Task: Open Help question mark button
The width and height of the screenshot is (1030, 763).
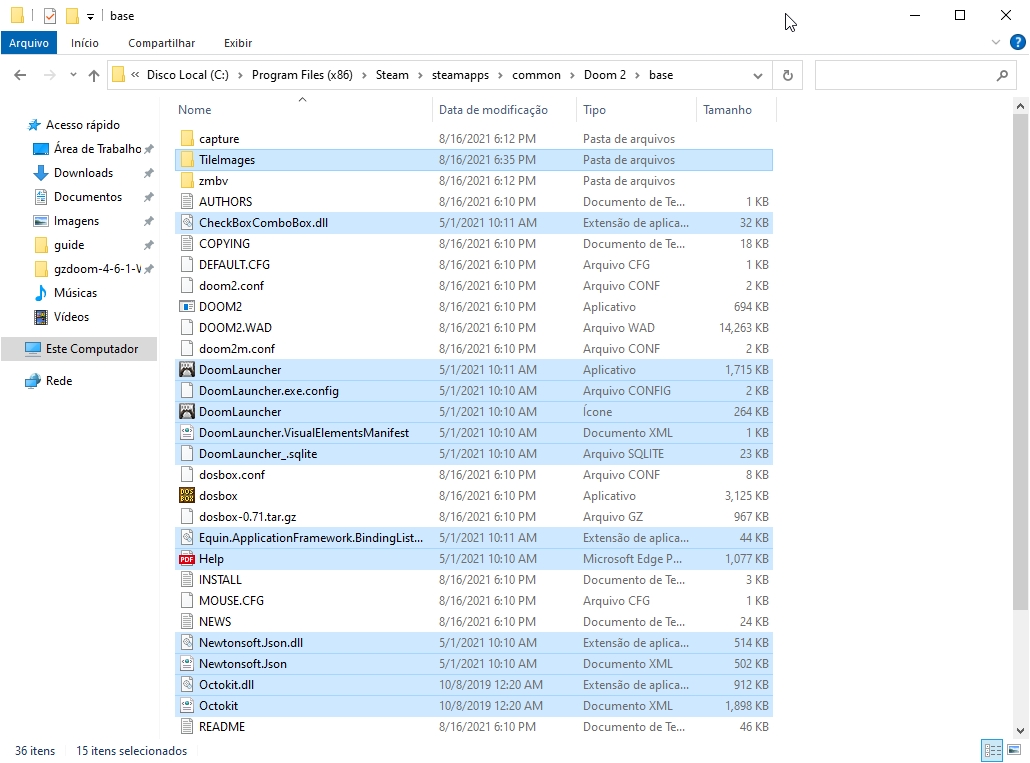Action: 1018,43
